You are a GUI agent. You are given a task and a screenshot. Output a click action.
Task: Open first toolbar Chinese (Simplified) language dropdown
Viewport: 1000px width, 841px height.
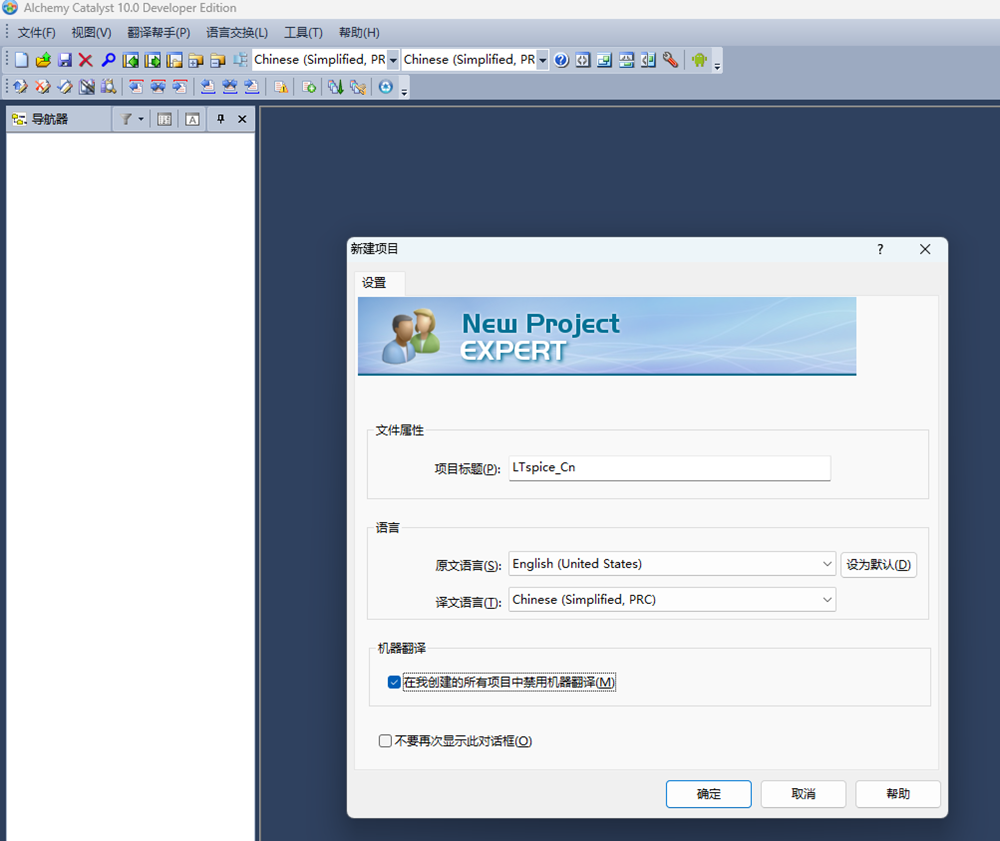coord(393,60)
